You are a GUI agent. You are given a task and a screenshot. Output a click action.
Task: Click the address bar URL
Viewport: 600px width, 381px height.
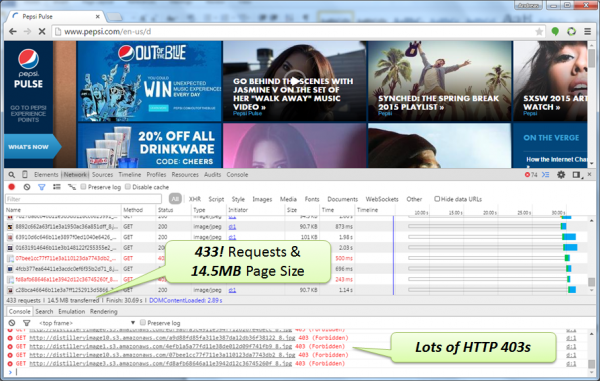(108, 31)
